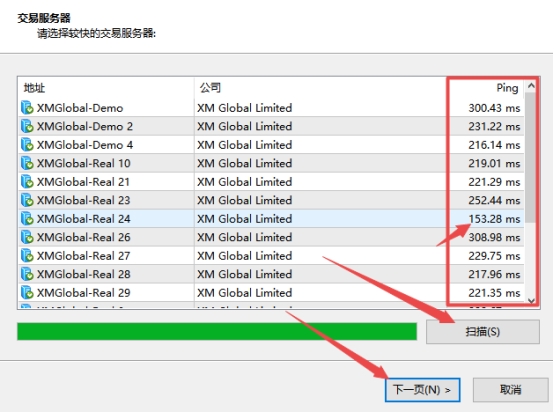This screenshot has width=554, height=413.
Task: Click the 219.01 ms ping value
Action: point(494,163)
